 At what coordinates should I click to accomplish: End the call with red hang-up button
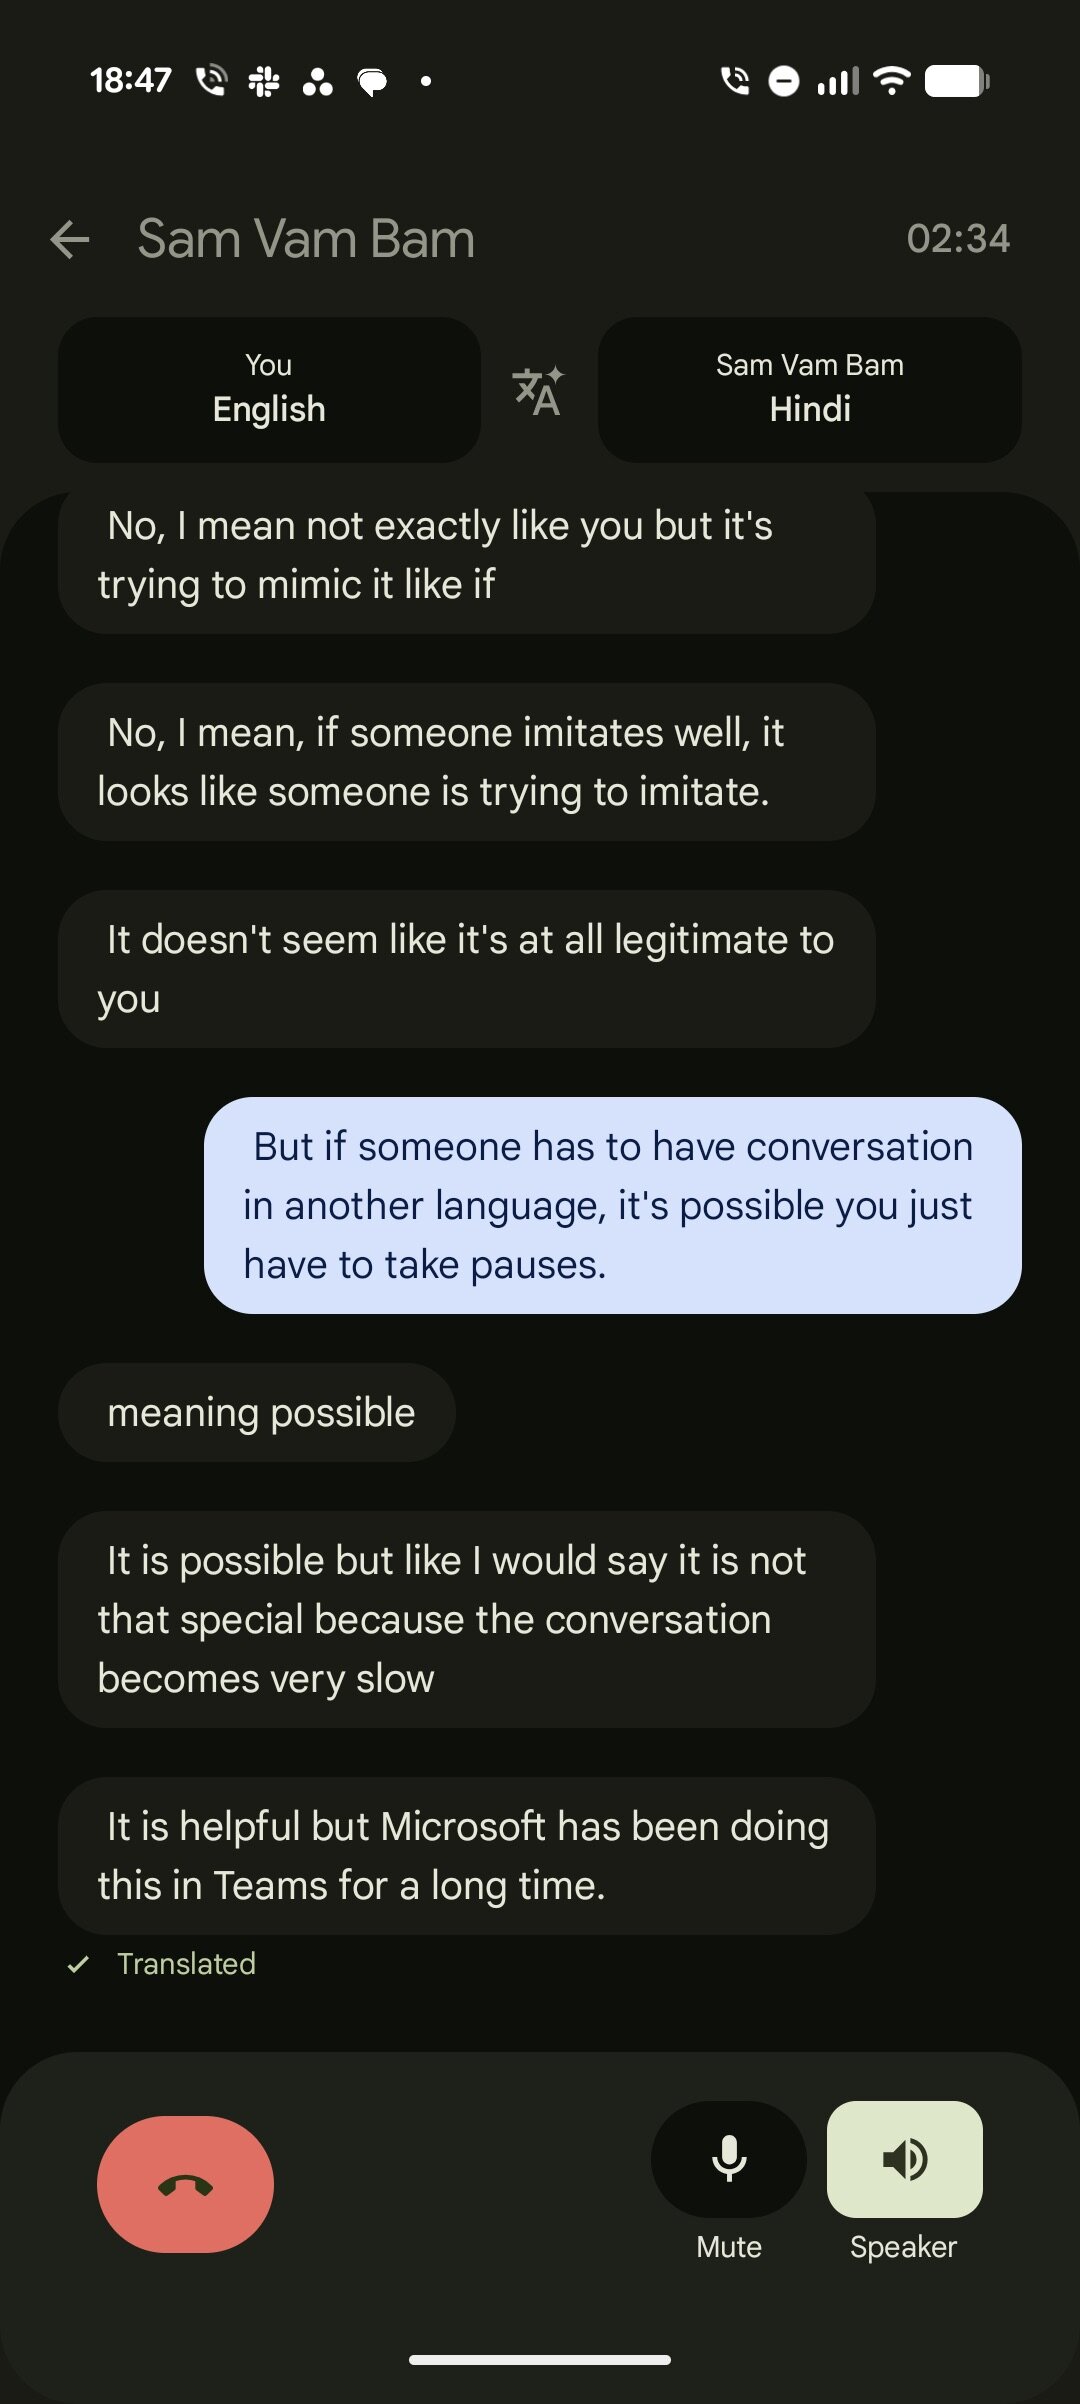pyautogui.click(x=185, y=2184)
